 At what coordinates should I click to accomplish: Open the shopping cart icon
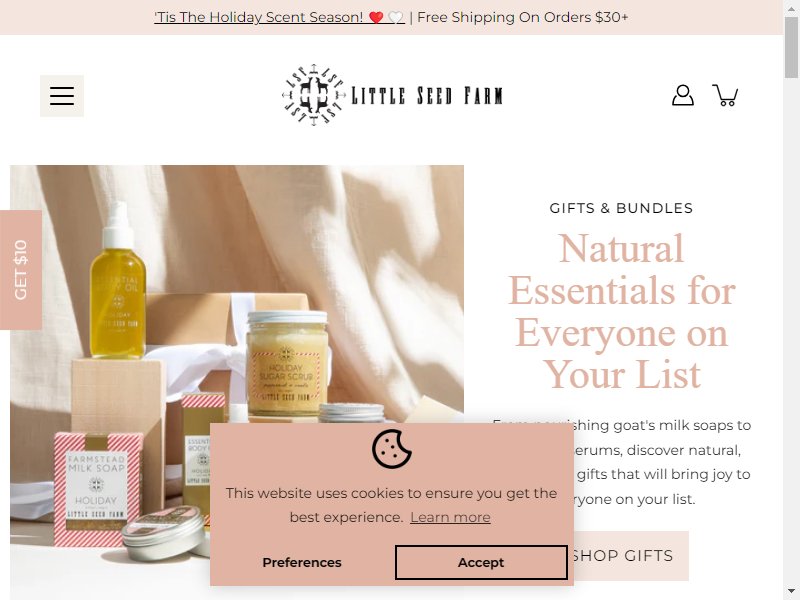(725, 95)
